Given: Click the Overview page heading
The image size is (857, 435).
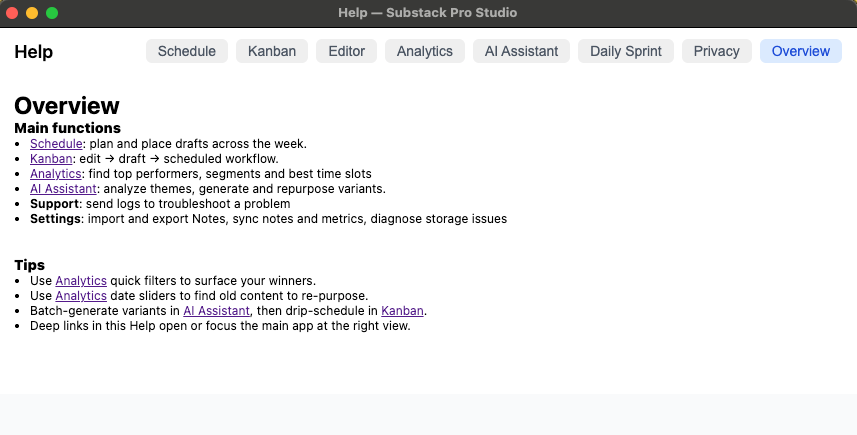Looking at the screenshot, I should [67, 105].
